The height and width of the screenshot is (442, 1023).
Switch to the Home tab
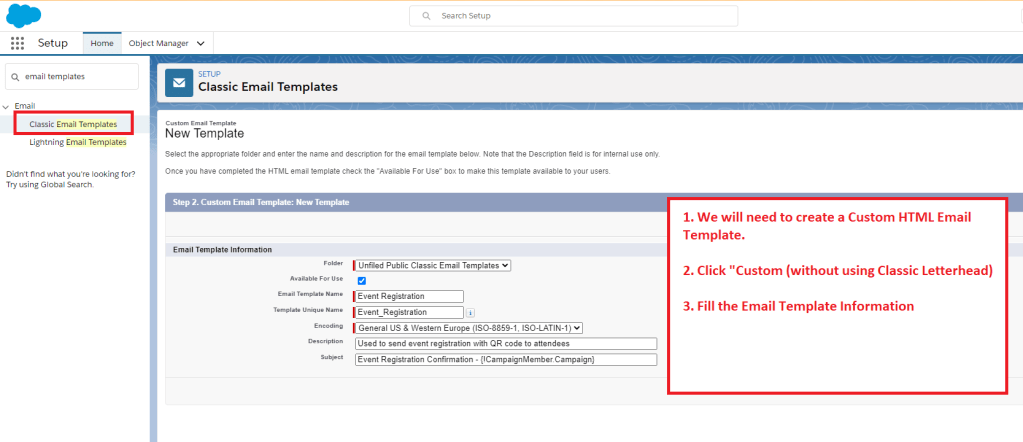click(102, 44)
